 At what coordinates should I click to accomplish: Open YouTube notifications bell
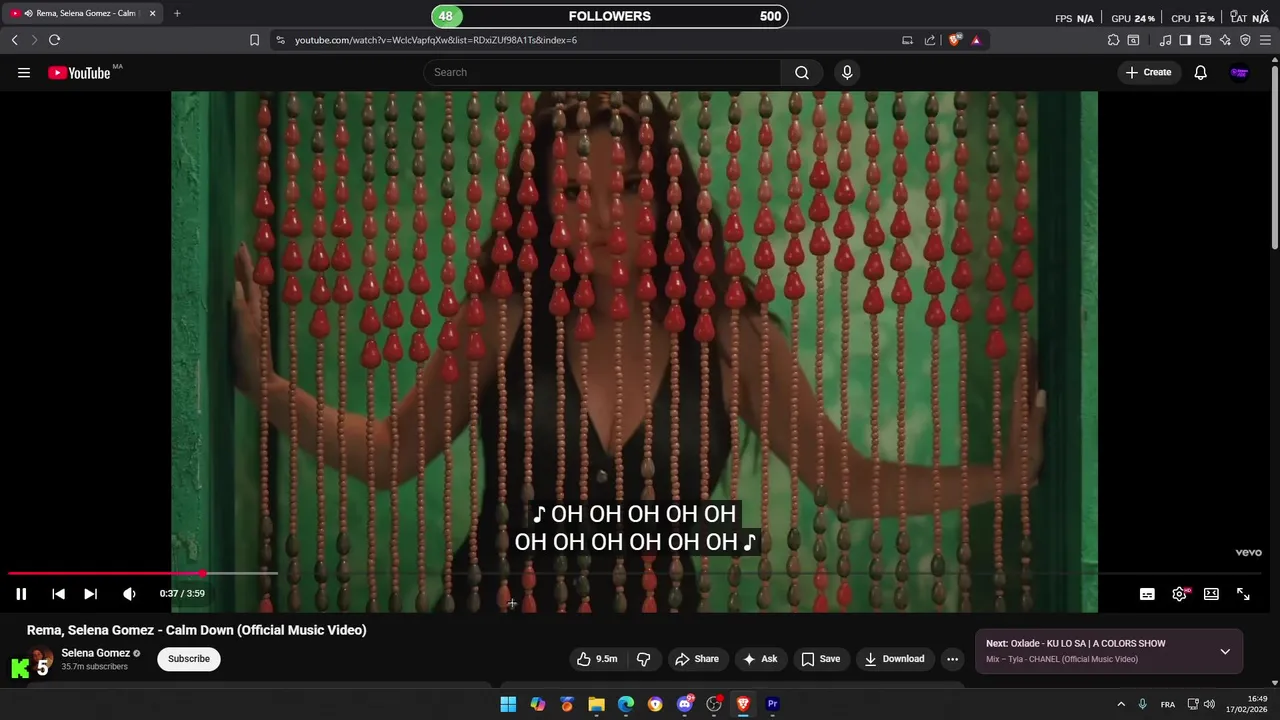(x=1200, y=72)
